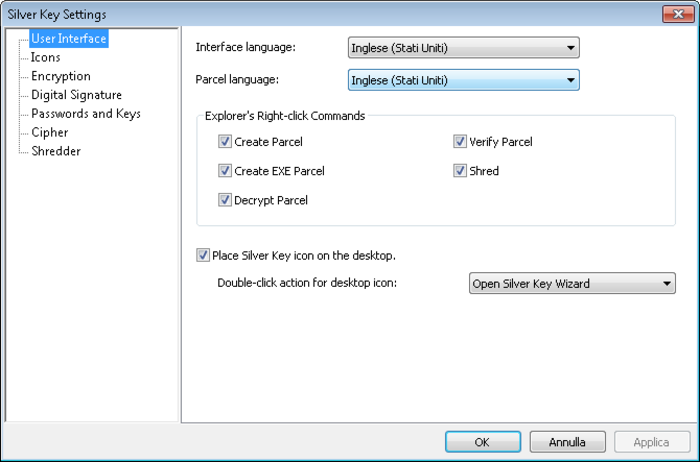The image size is (700, 462).
Task: Disable placing Silver Key icon on desktop
Action: pos(204,255)
